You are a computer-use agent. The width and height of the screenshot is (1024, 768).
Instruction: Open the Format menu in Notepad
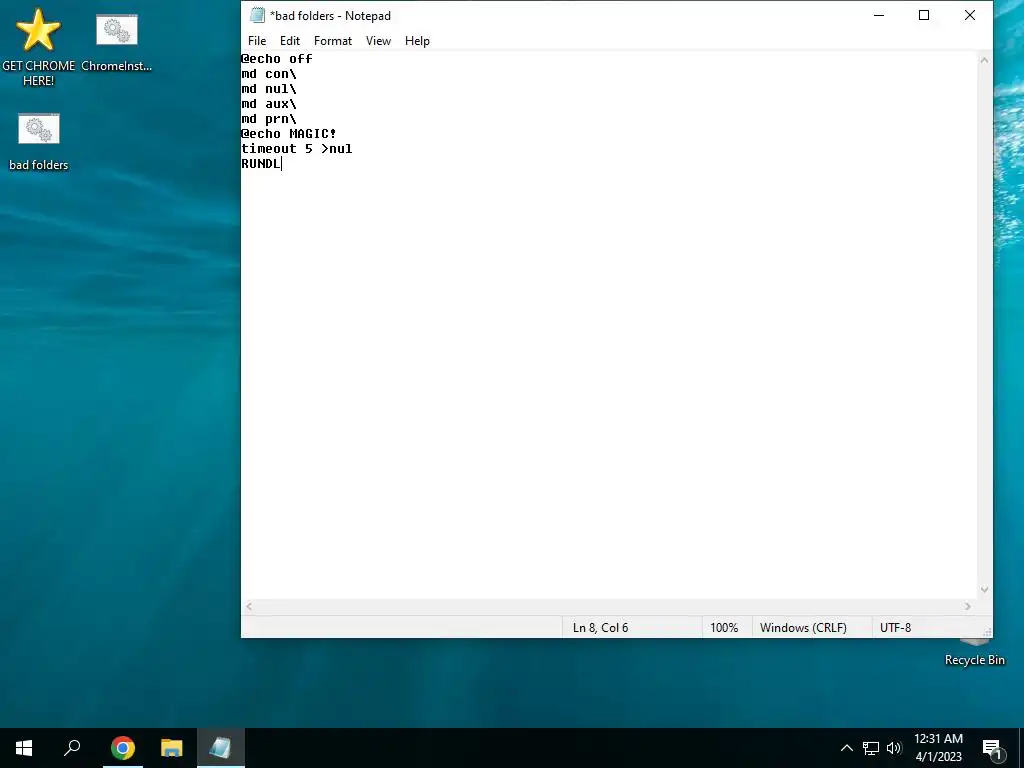332,40
